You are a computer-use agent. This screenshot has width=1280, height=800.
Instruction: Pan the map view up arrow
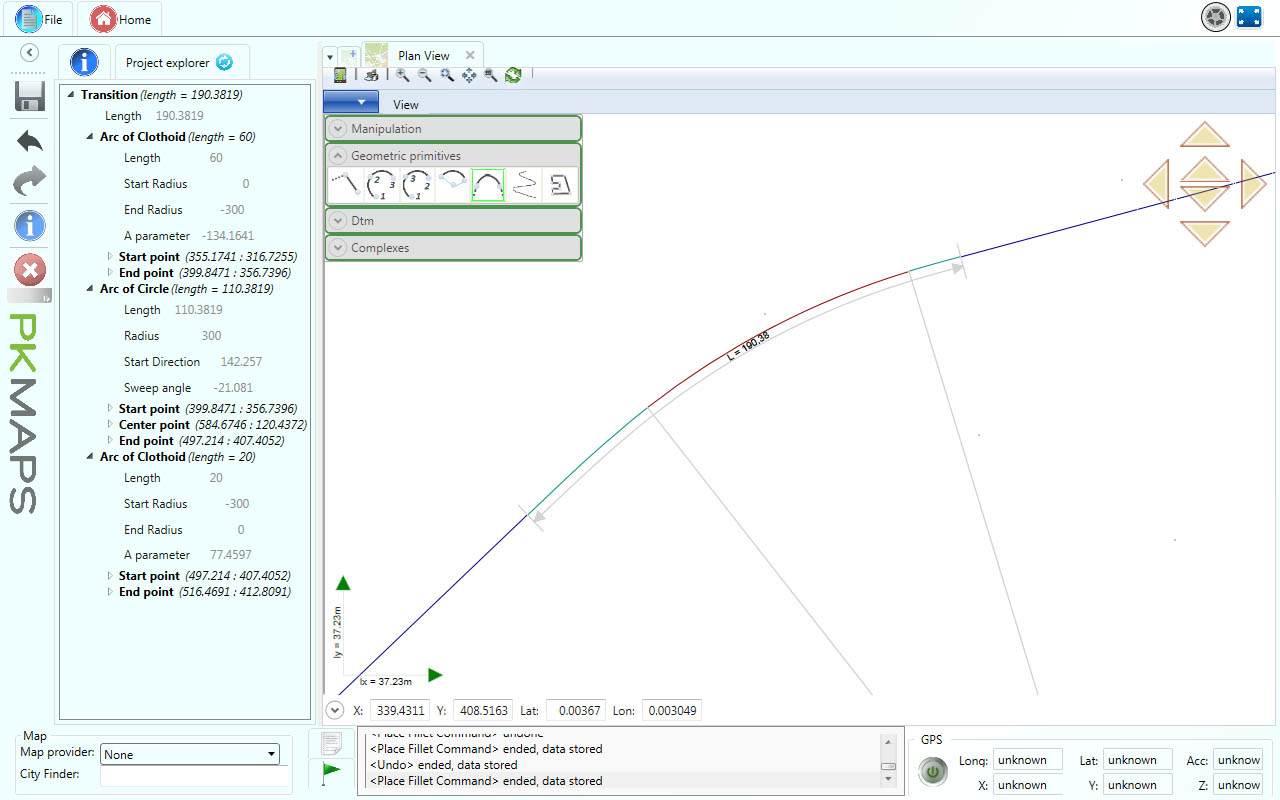tap(1205, 135)
